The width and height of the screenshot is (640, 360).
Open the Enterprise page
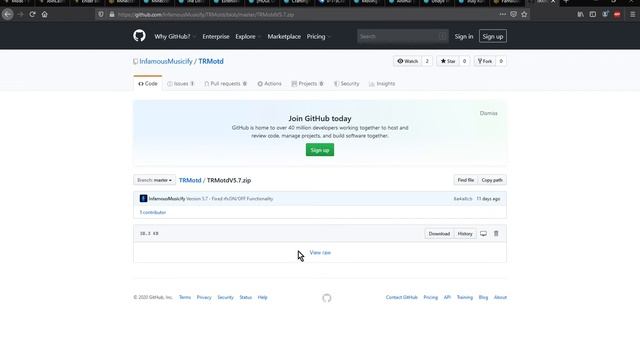[x=216, y=36]
